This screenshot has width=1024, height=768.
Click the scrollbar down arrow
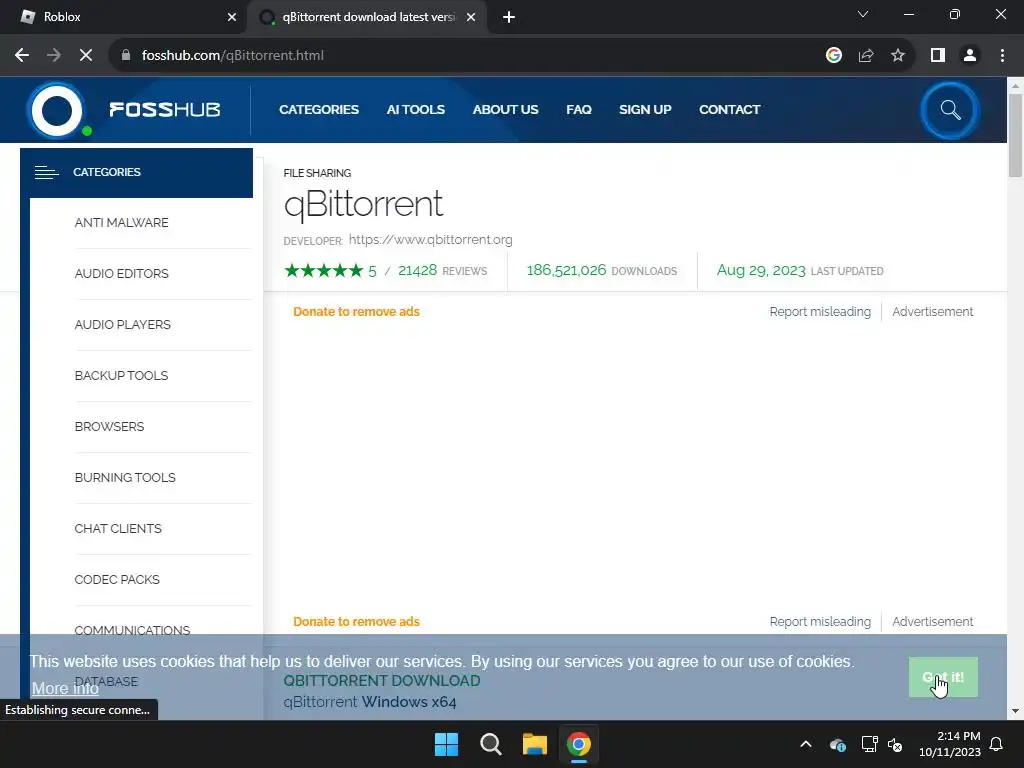pyautogui.click(x=1015, y=711)
